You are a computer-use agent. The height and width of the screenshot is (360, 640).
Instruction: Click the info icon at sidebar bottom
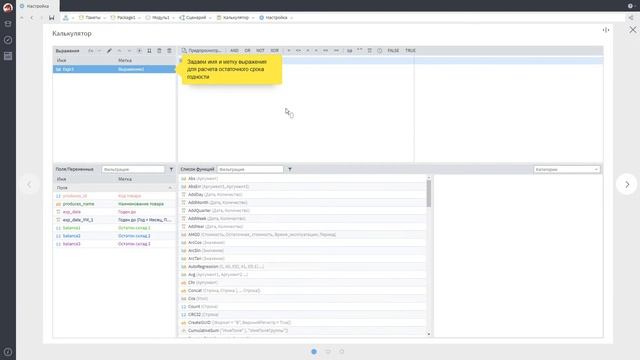click(x=8, y=352)
